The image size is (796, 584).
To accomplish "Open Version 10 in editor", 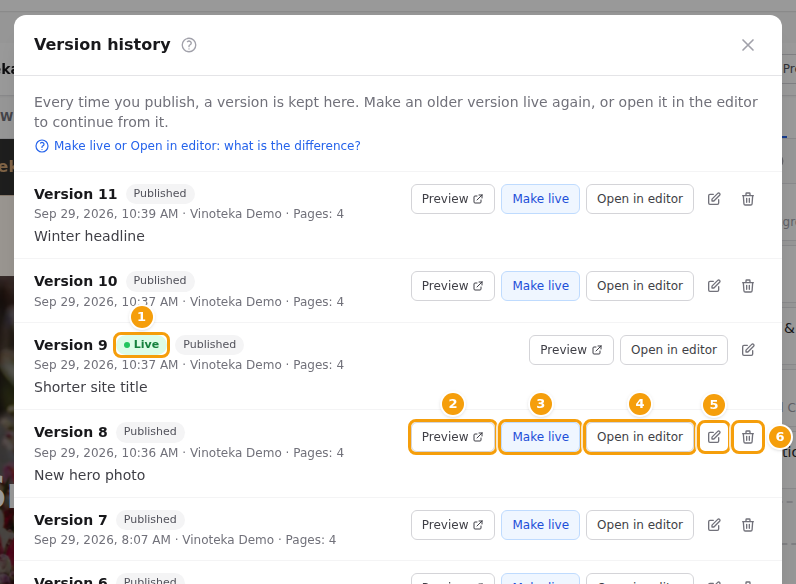I will click(x=640, y=286).
